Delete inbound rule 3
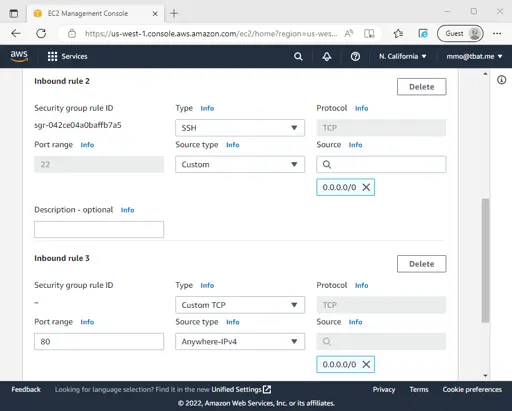Screen dimensions: 512x411 coord(422,264)
